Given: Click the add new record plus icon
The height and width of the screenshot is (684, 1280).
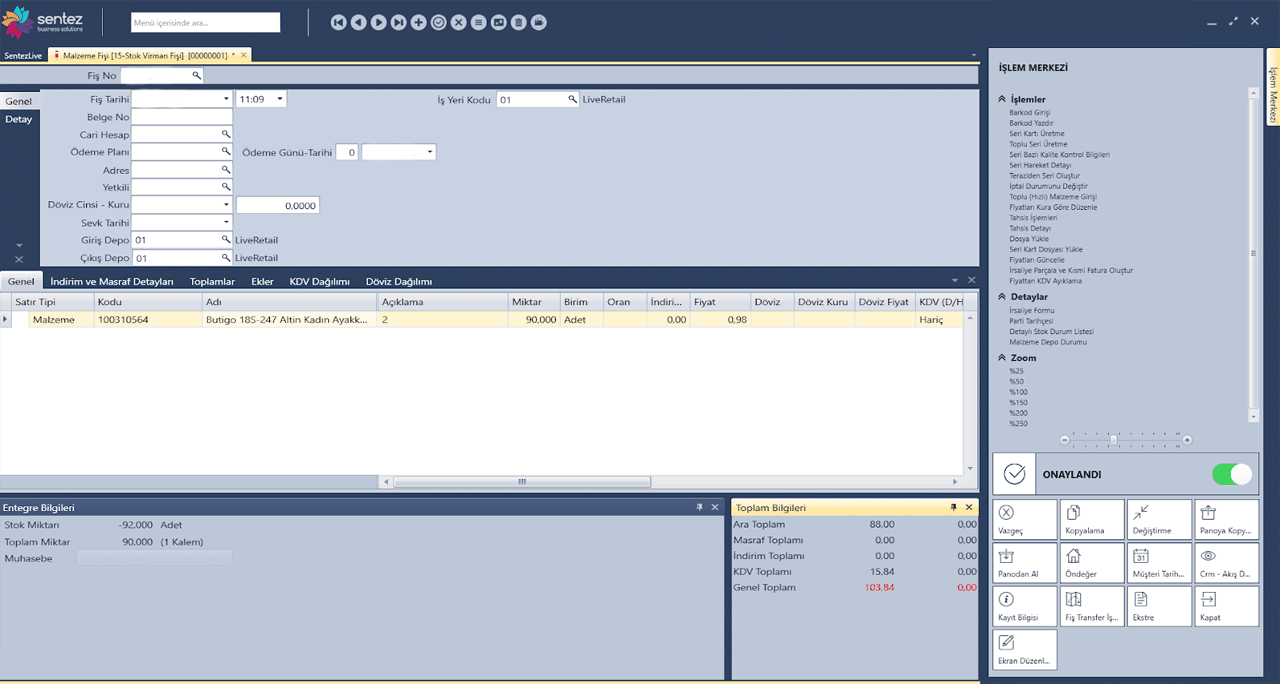Looking at the screenshot, I should 418,22.
